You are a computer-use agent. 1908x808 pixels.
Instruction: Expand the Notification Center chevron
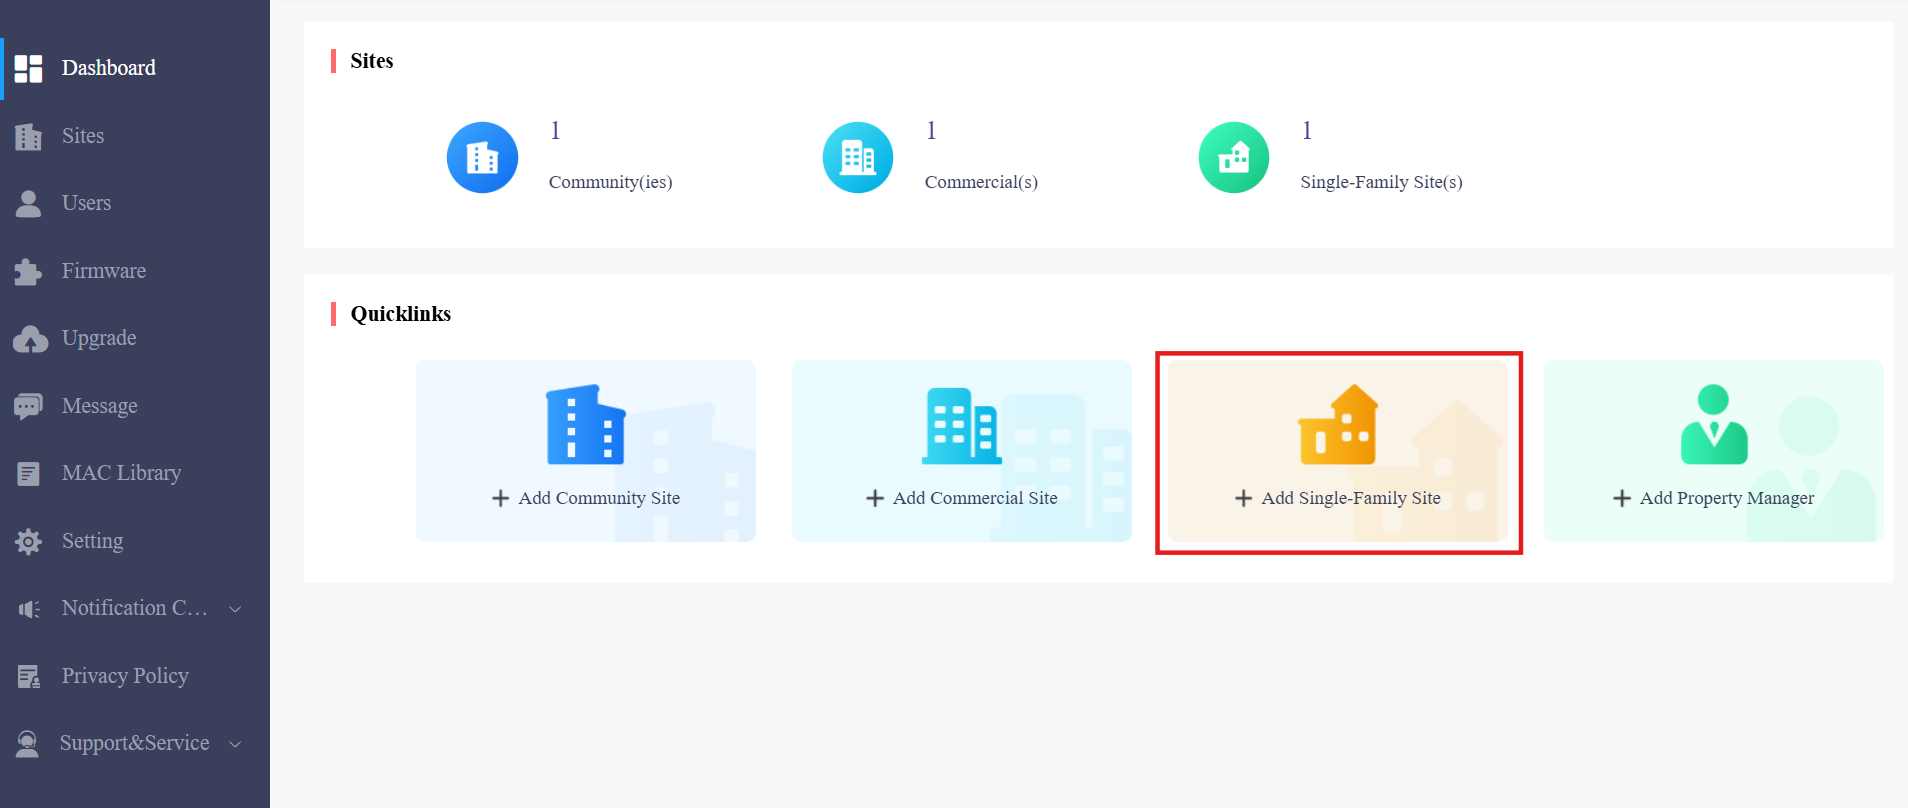click(235, 609)
